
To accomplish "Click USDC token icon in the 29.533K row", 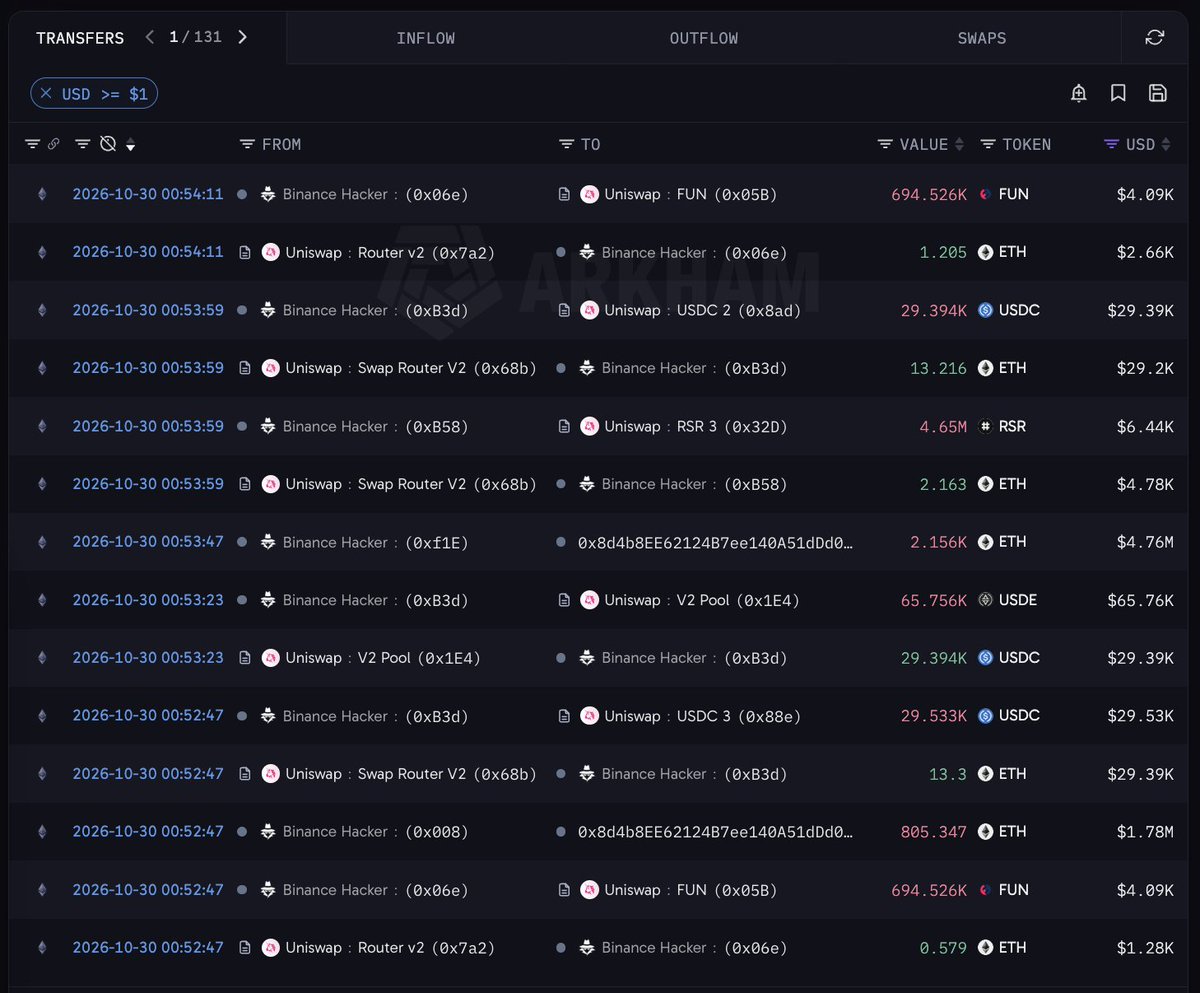I will pos(985,716).
